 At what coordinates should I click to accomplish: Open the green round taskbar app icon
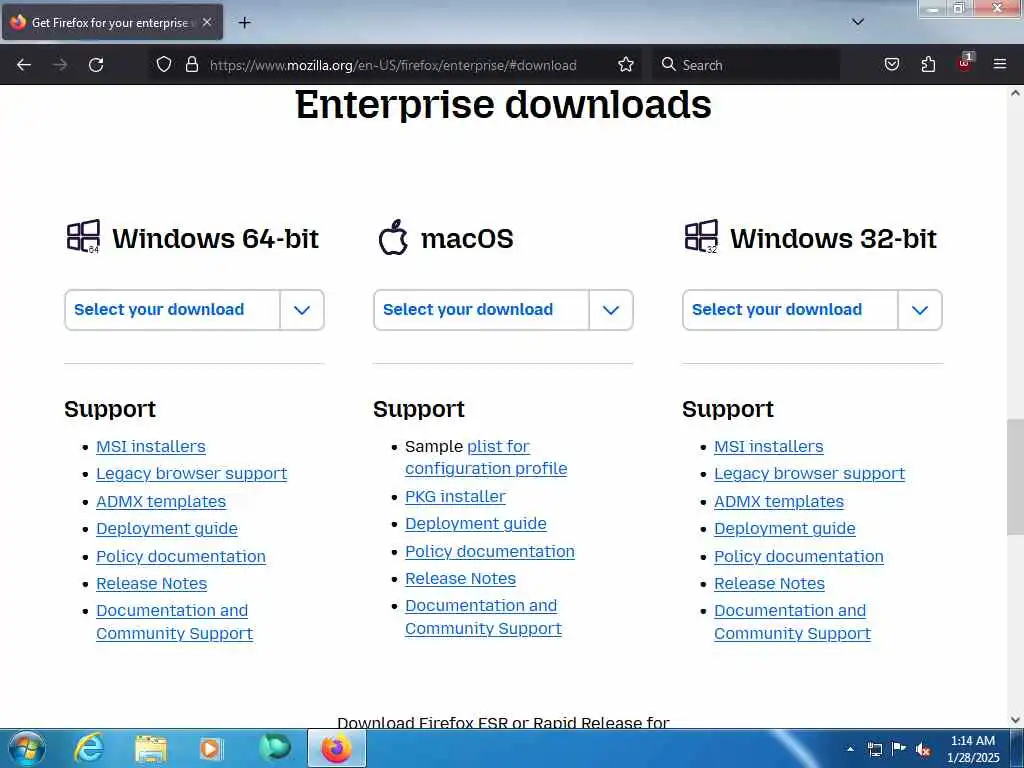[x=275, y=748]
